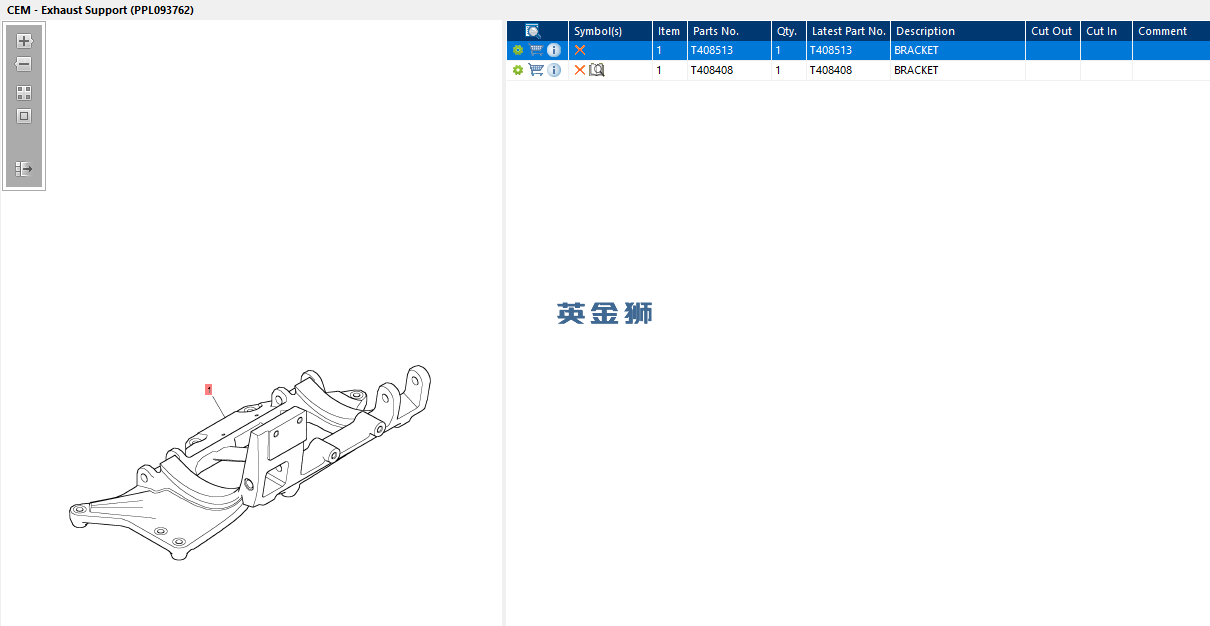Click the CEM - Exhaust Support title
The width and height of the screenshot is (1210, 626).
point(100,10)
